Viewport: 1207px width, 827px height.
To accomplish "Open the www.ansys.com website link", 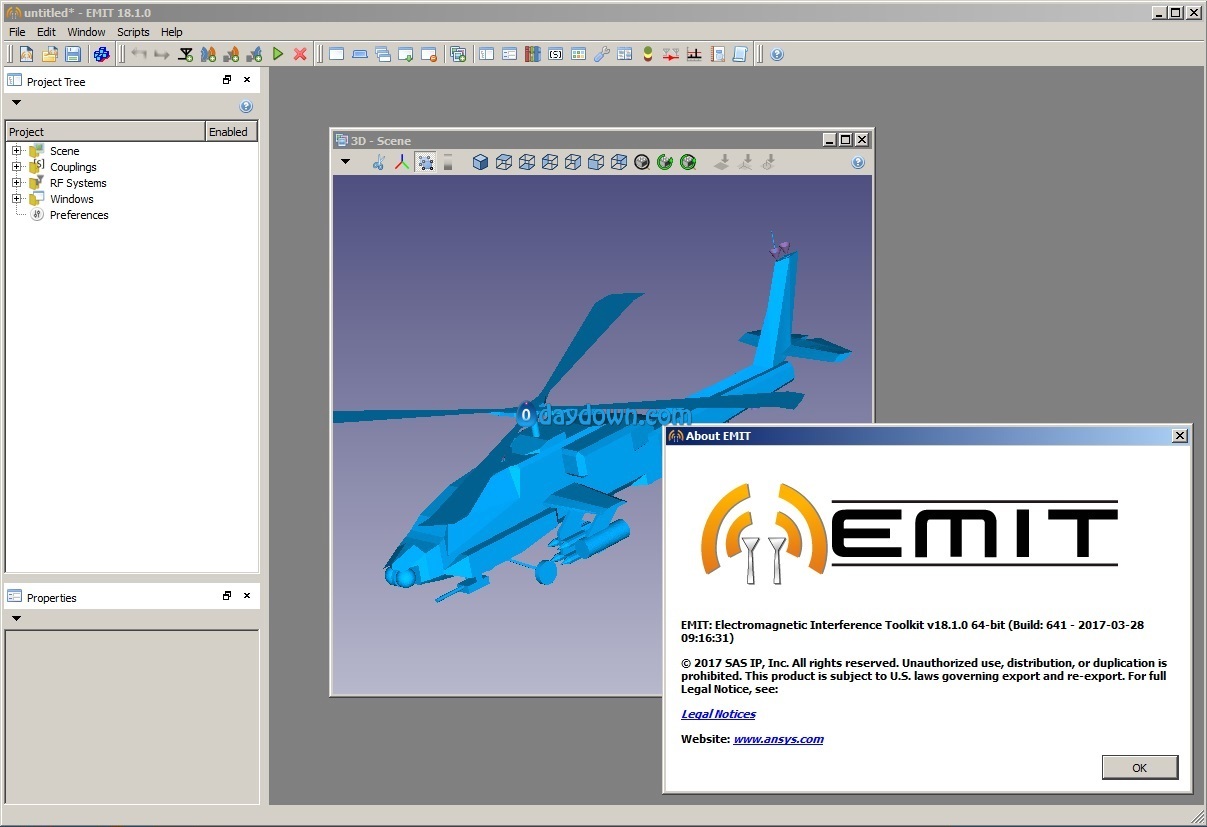I will [x=778, y=739].
